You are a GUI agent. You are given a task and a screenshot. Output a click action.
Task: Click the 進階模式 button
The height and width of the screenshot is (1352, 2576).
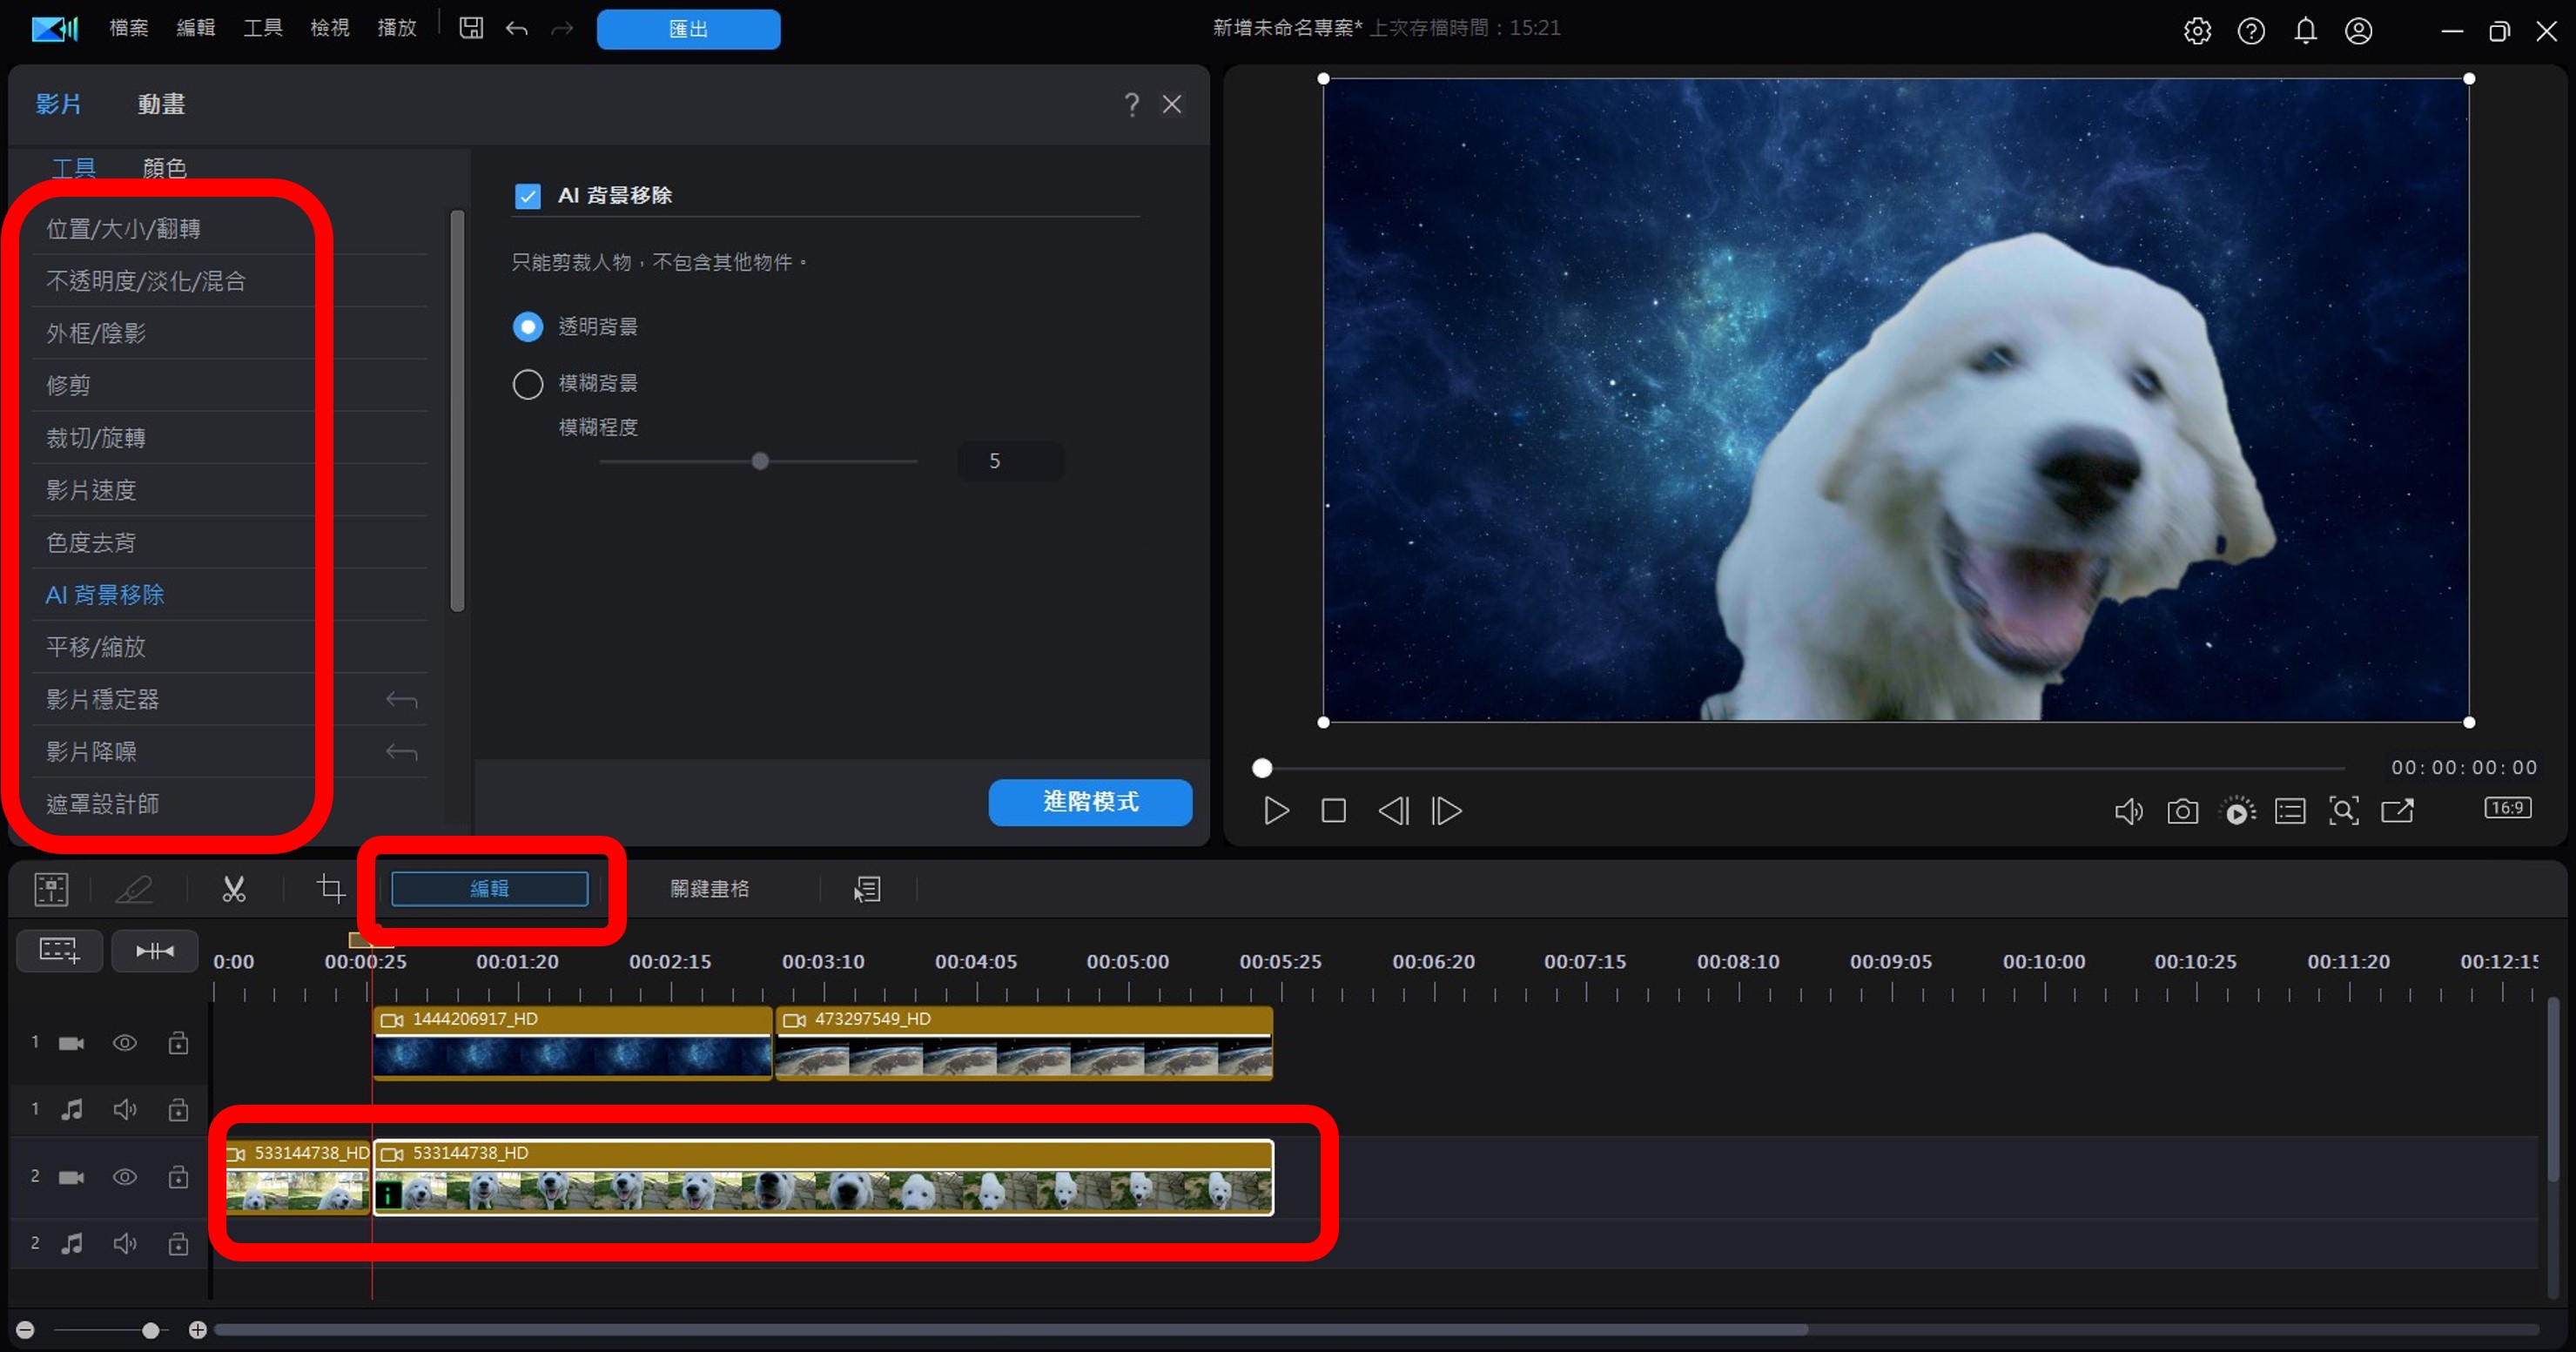[x=1089, y=802]
